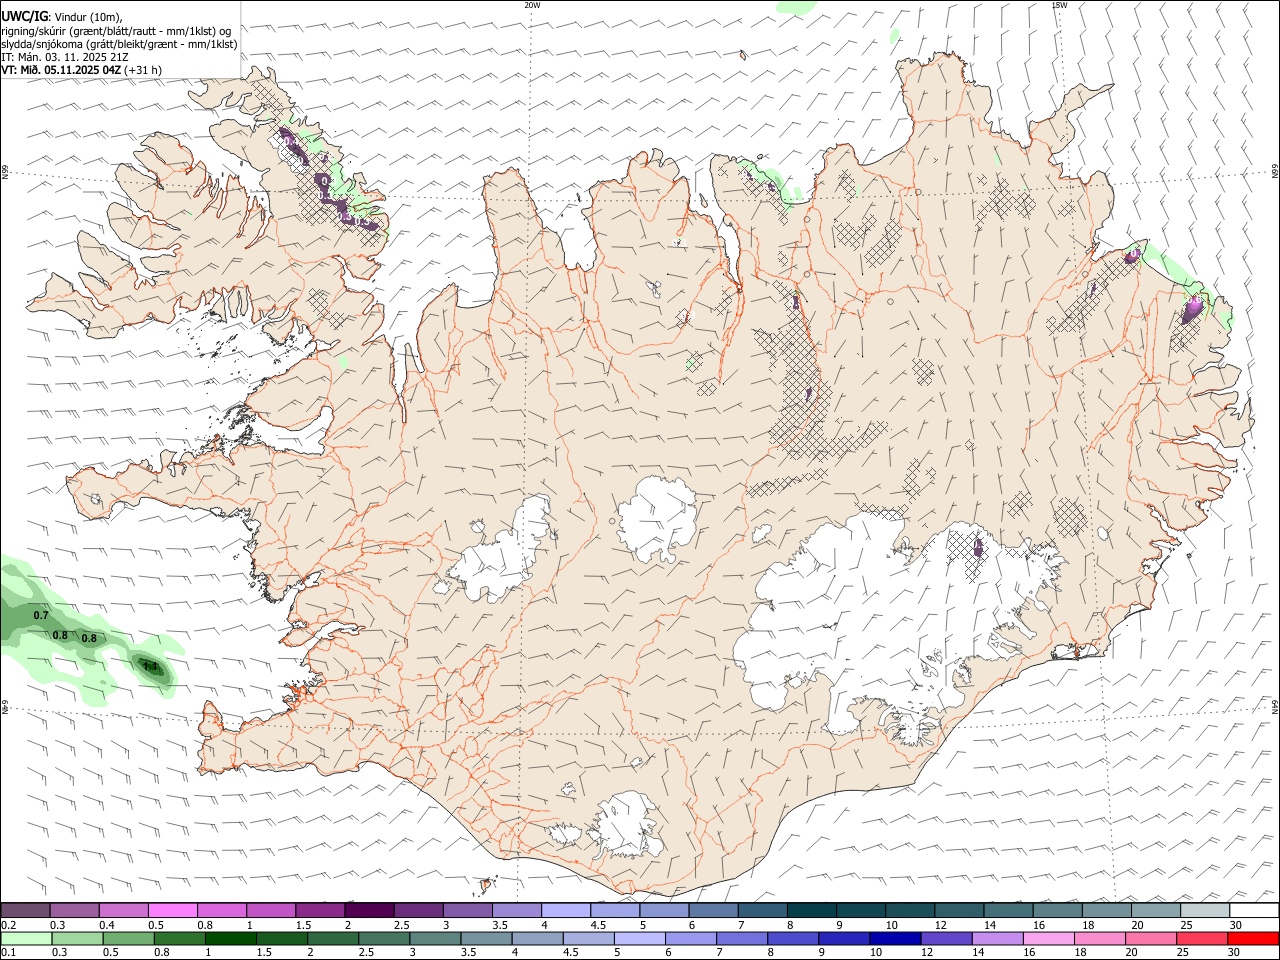Click the '1.4' rainfall value in dark green patch
This screenshot has width=1280, height=960.
click(150, 666)
